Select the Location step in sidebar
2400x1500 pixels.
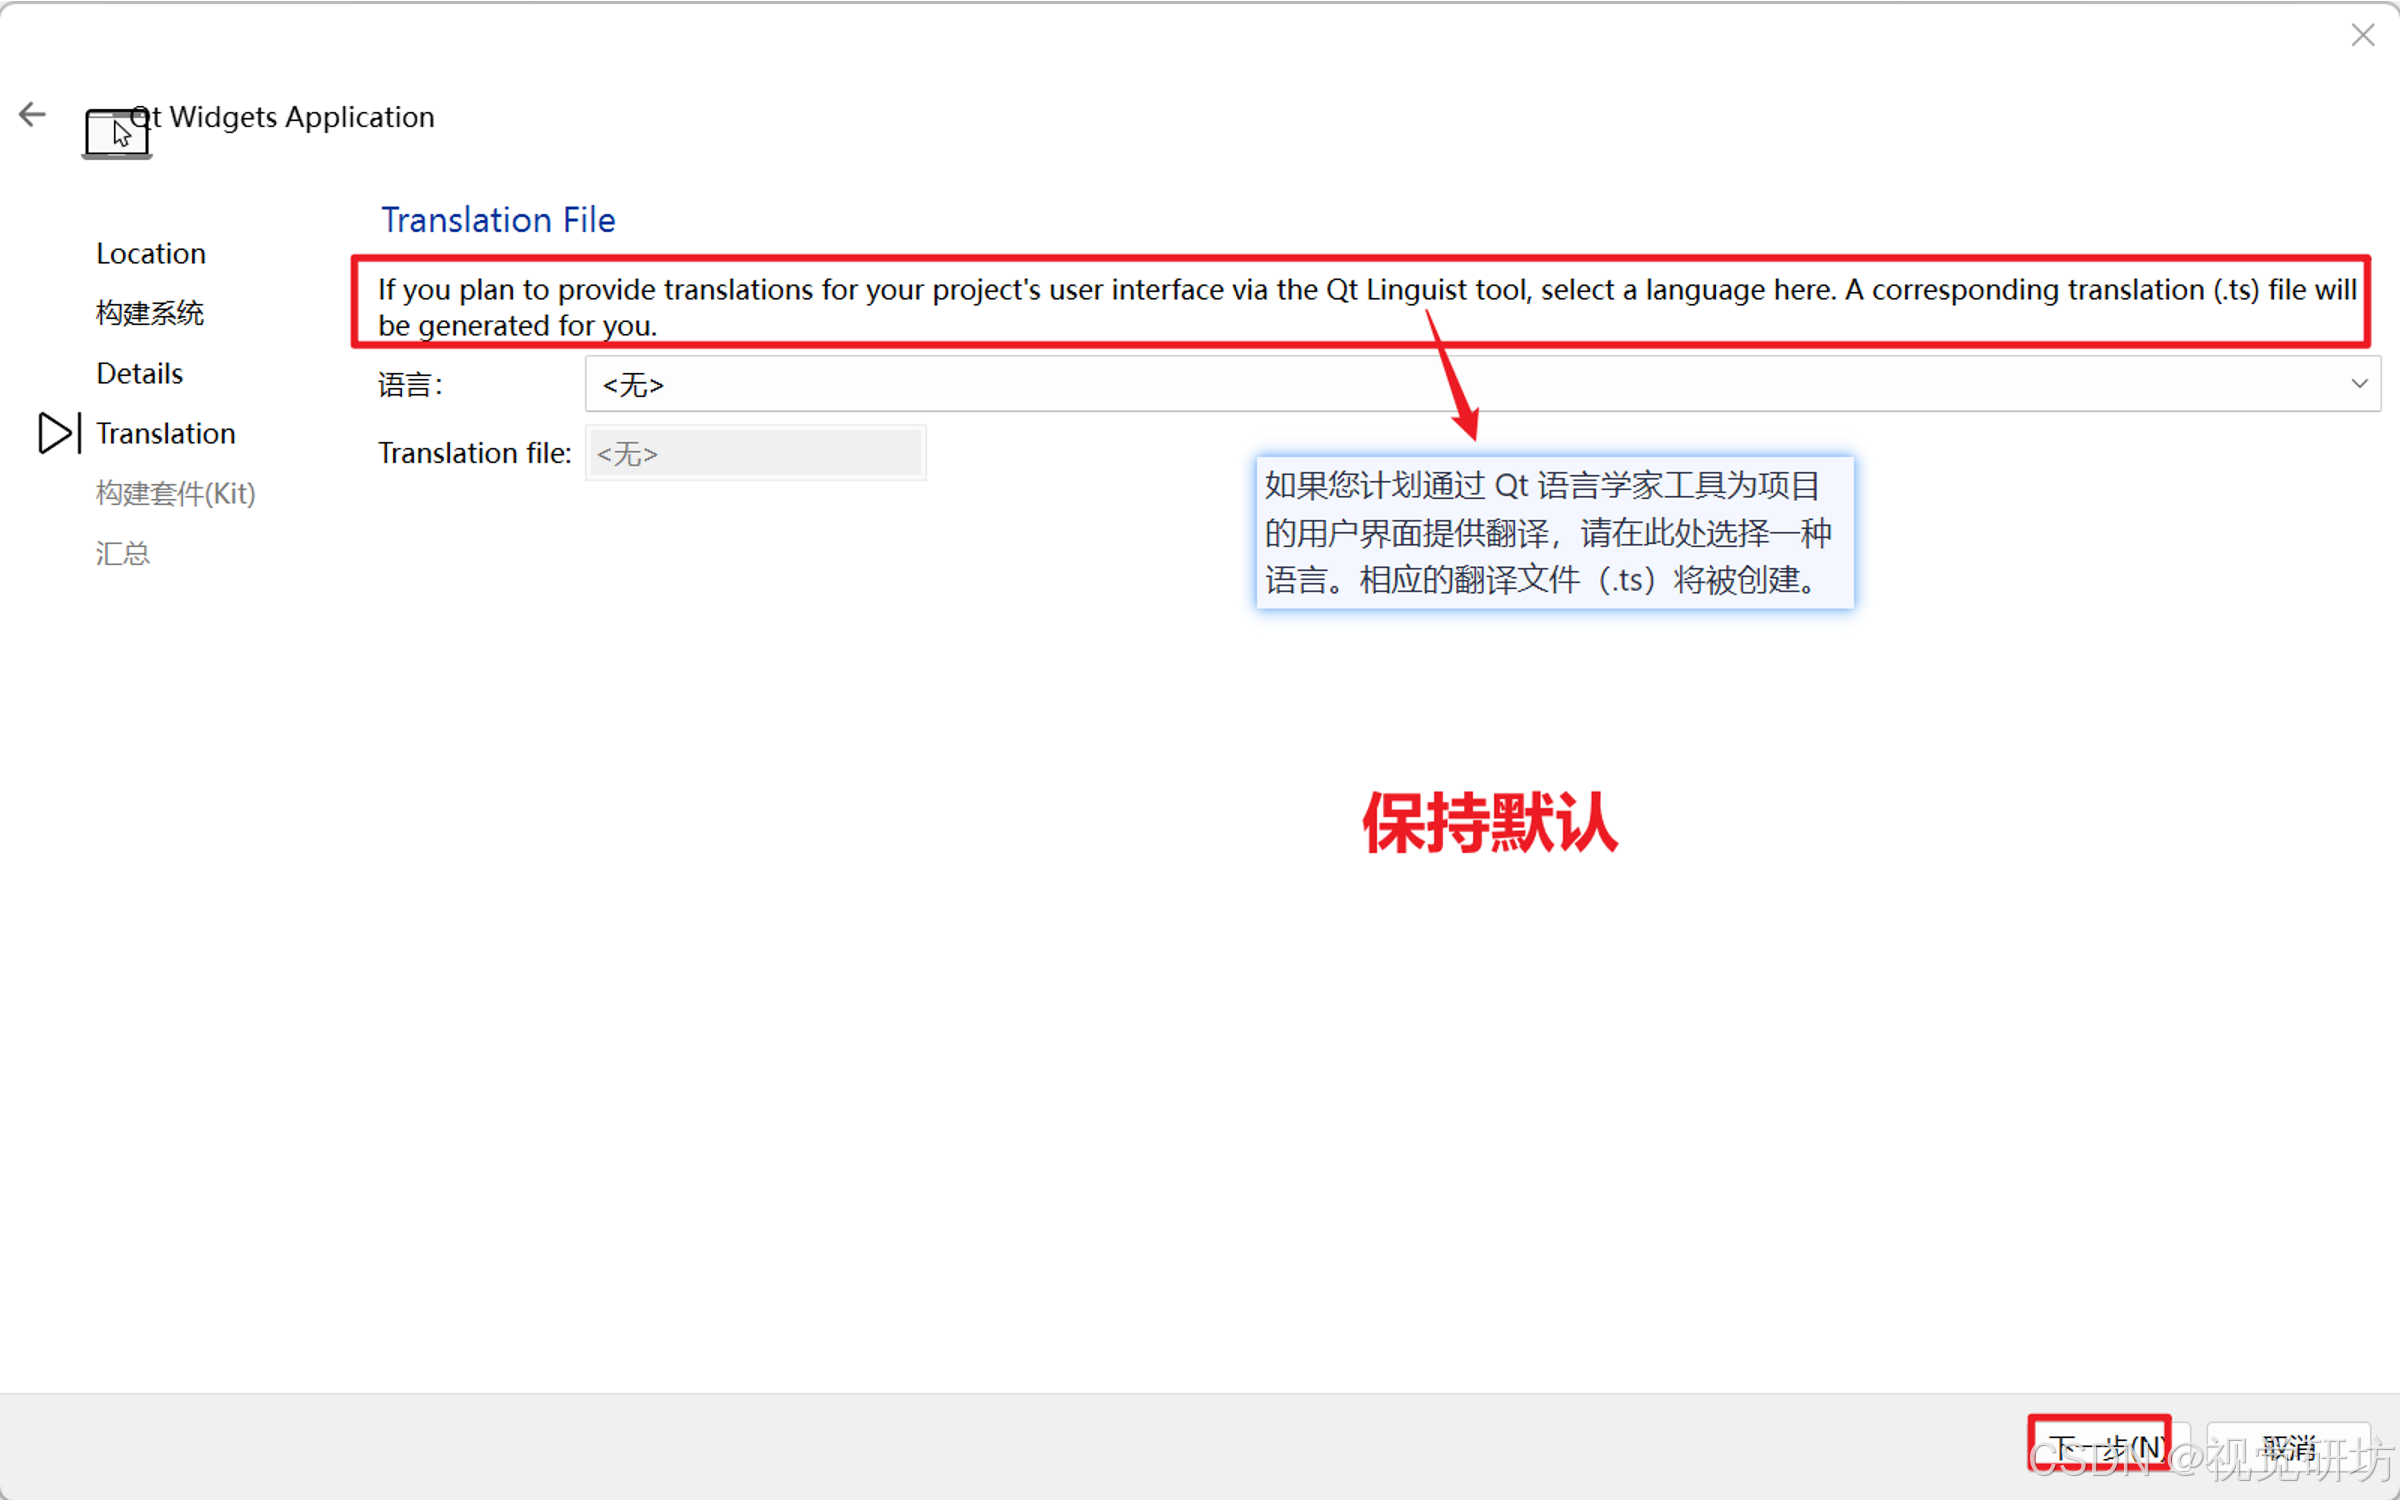click(151, 254)
